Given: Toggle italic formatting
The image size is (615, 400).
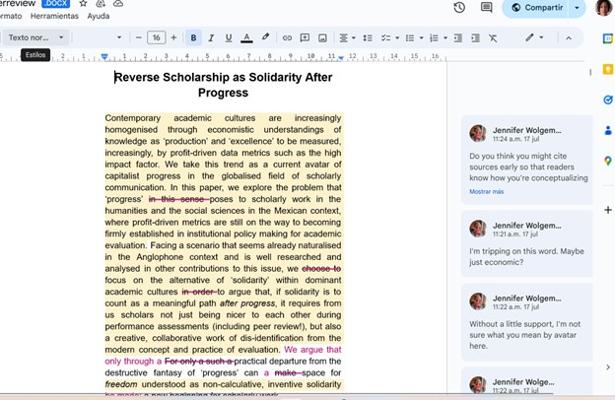Looking at the screenshot, I should click(212, 38).
